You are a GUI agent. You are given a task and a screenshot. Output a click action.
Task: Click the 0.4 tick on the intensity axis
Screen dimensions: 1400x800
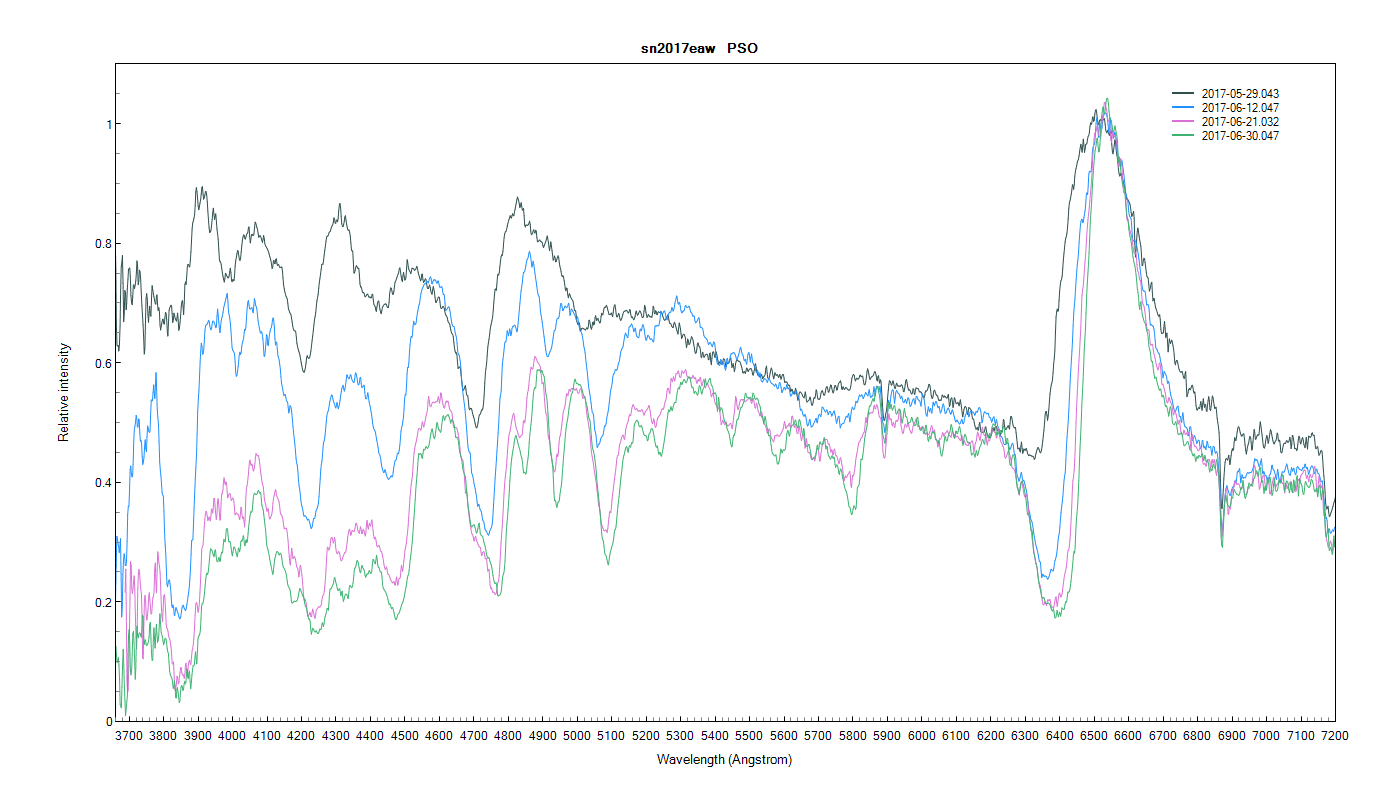tap(102, 483)
